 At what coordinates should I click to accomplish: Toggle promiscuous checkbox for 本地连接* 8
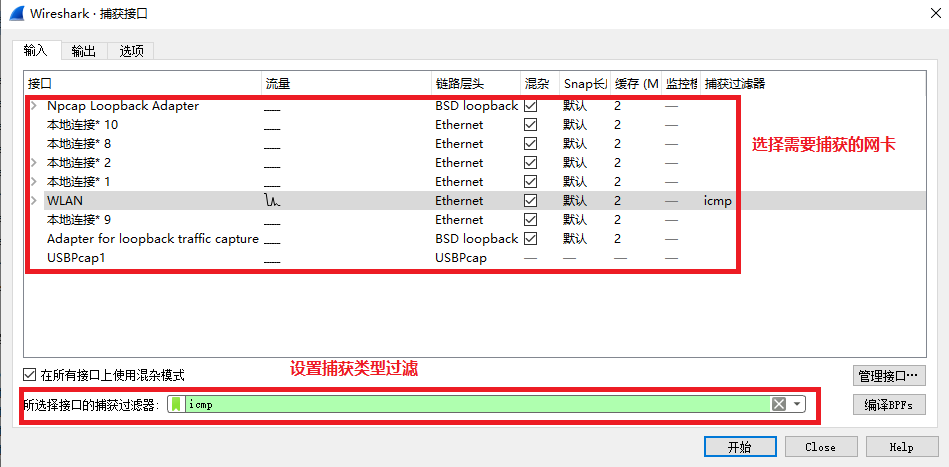531,144
